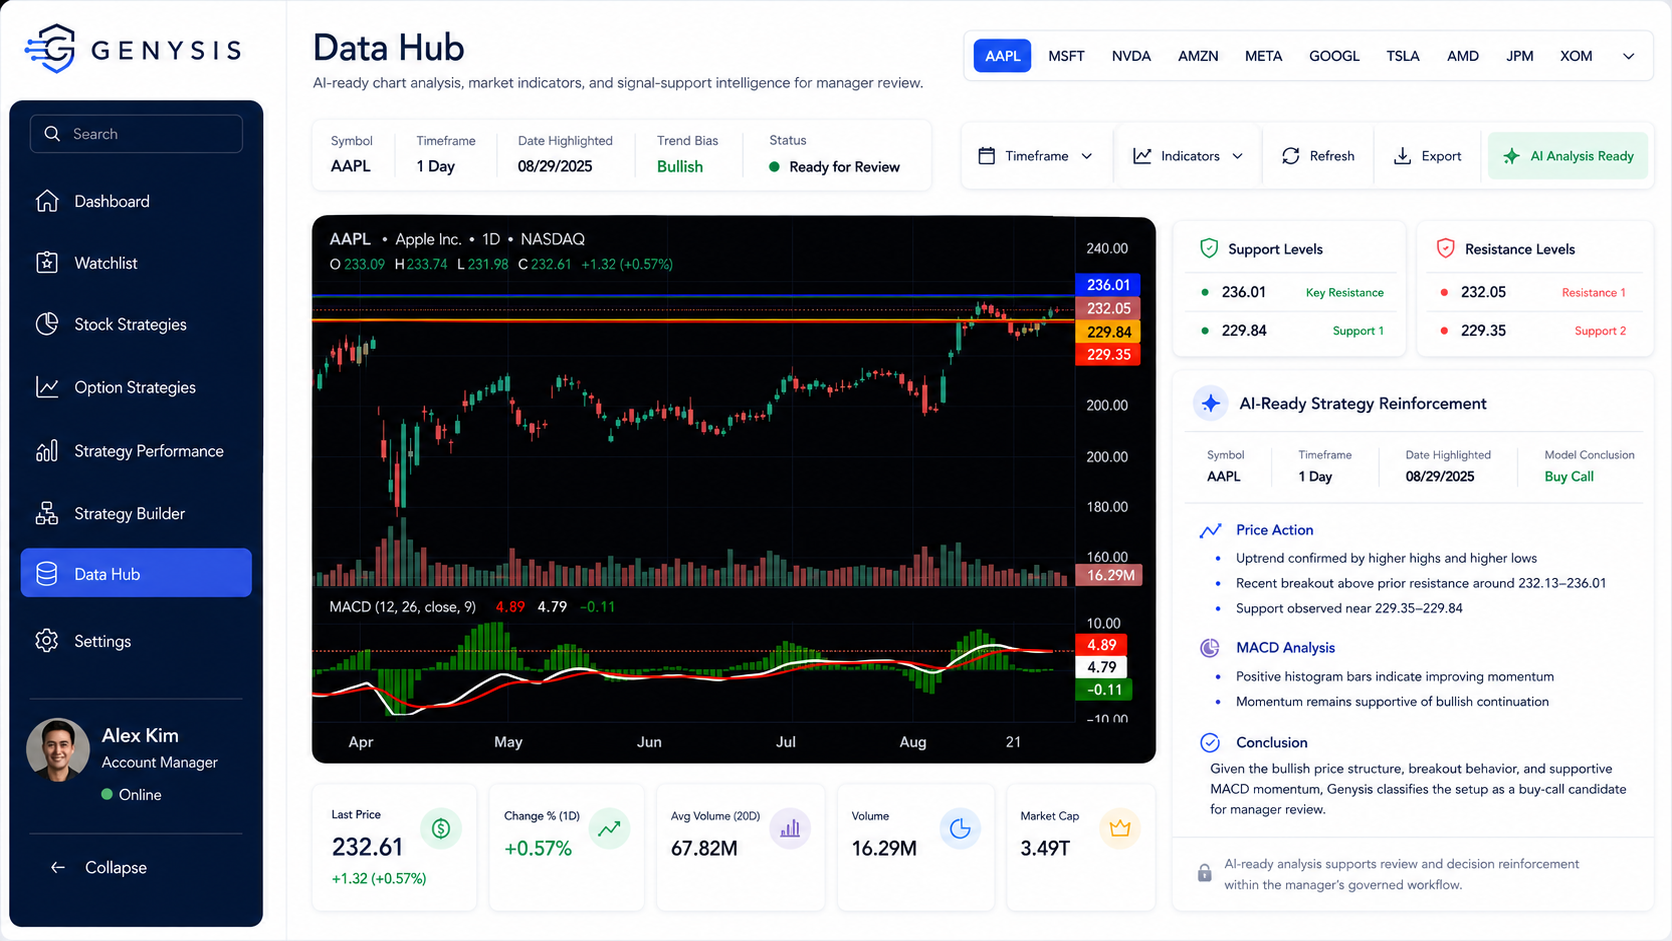Switch to the GOOGL ticker tab
Viewport: 1672px width, 941px height.
pyautogui.click(x=1334, y=56)
